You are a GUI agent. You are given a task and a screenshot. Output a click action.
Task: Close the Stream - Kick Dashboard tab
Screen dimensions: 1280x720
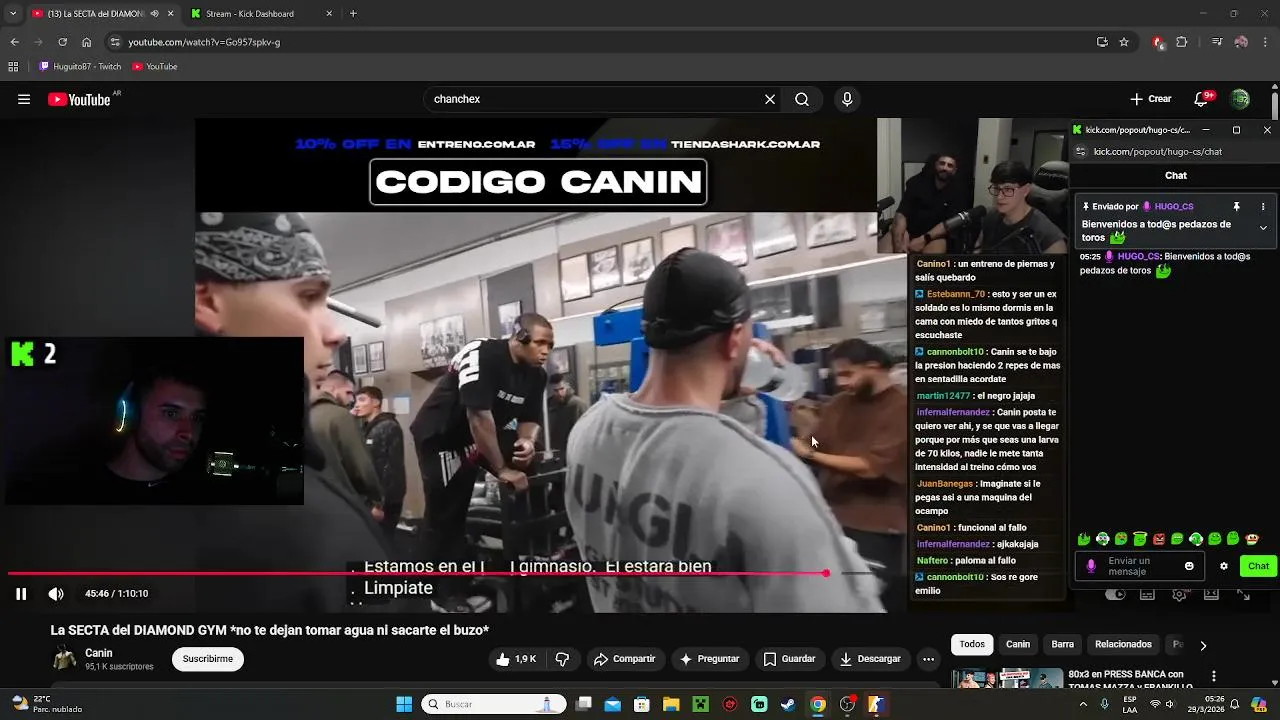[330, 14]
